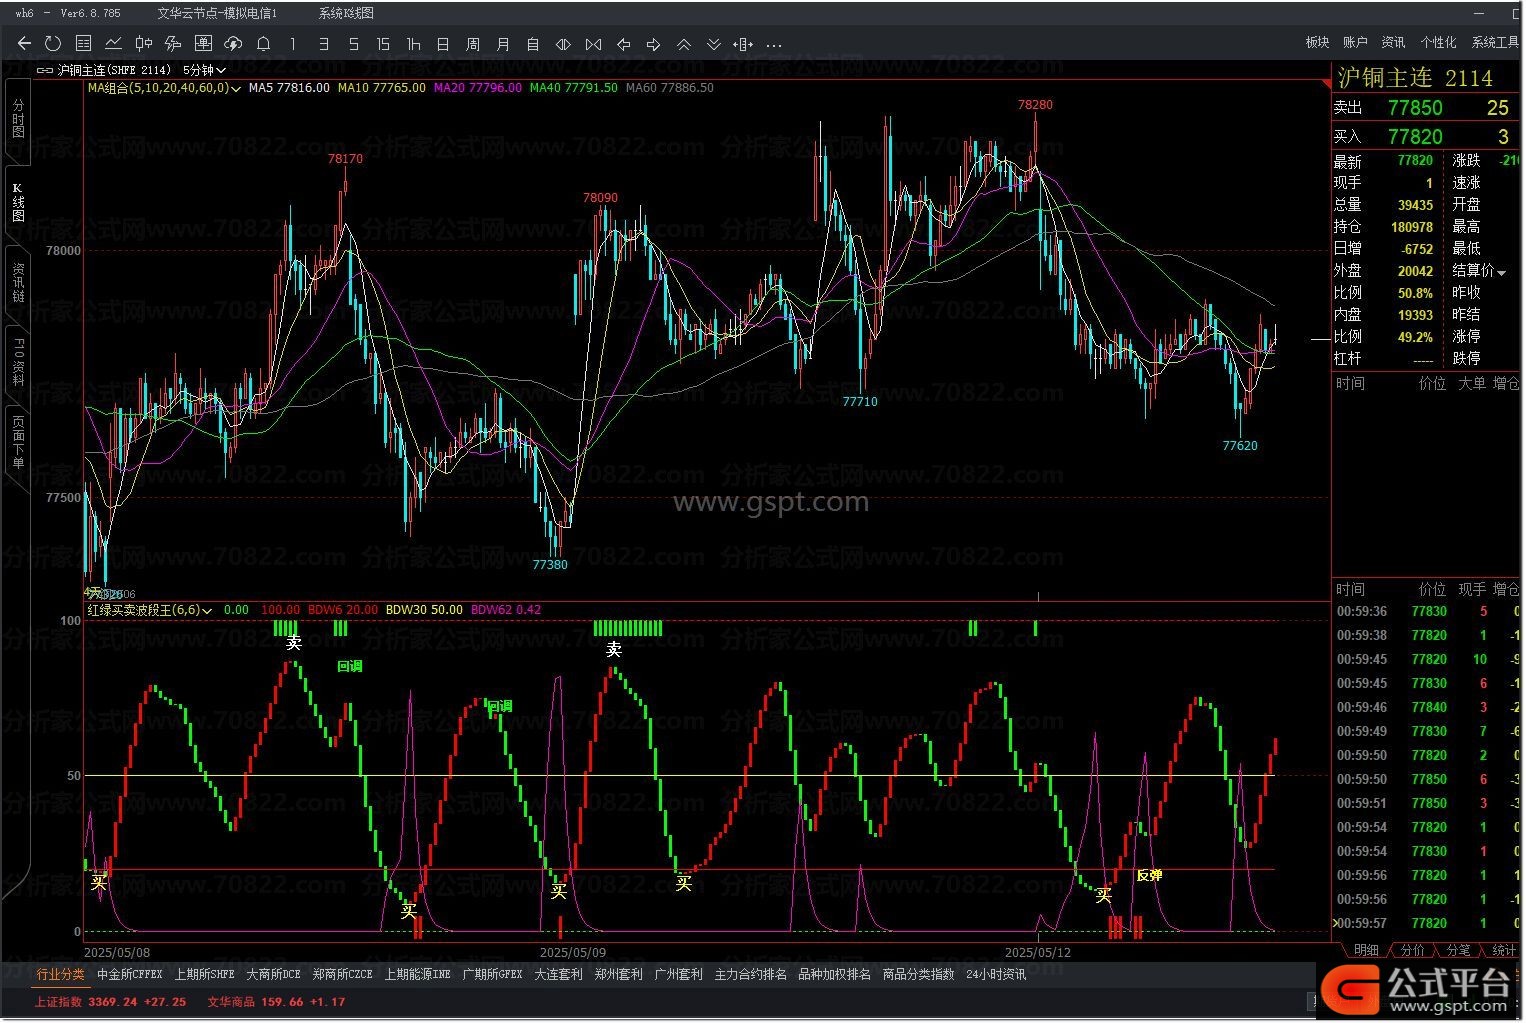1526x1023 pixels.
Task: Switch to F10资料 side tab
Action: (x=18, y=363)
